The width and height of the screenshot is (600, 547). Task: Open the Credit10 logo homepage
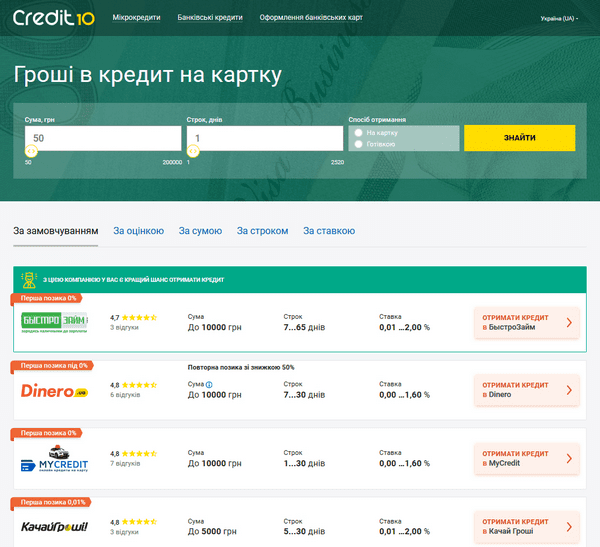click(54, 18)
